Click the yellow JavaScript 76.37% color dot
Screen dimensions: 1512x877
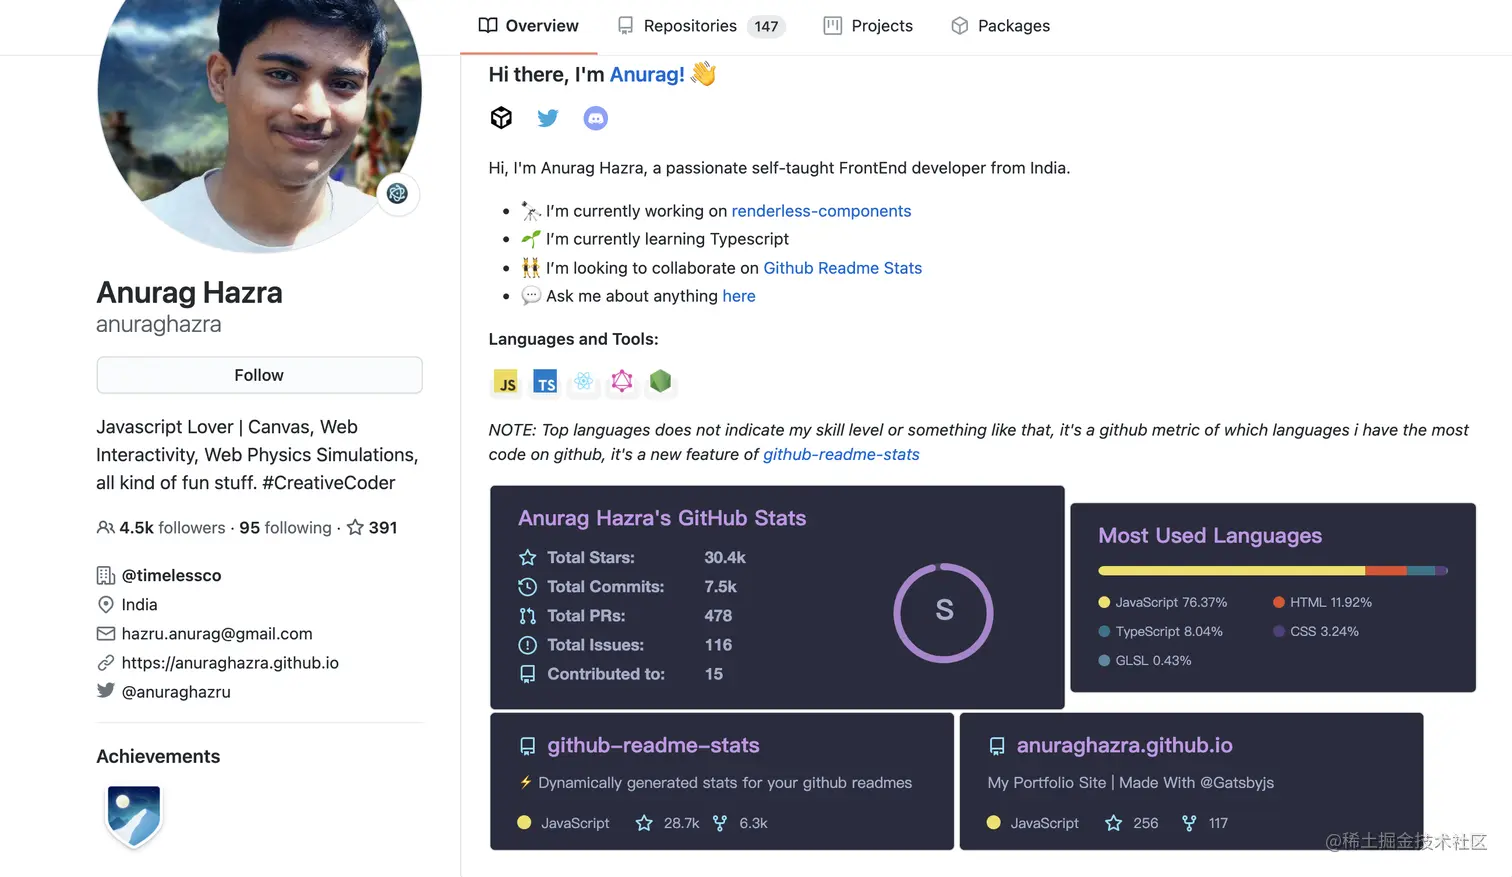click(x=1104, y=602)
